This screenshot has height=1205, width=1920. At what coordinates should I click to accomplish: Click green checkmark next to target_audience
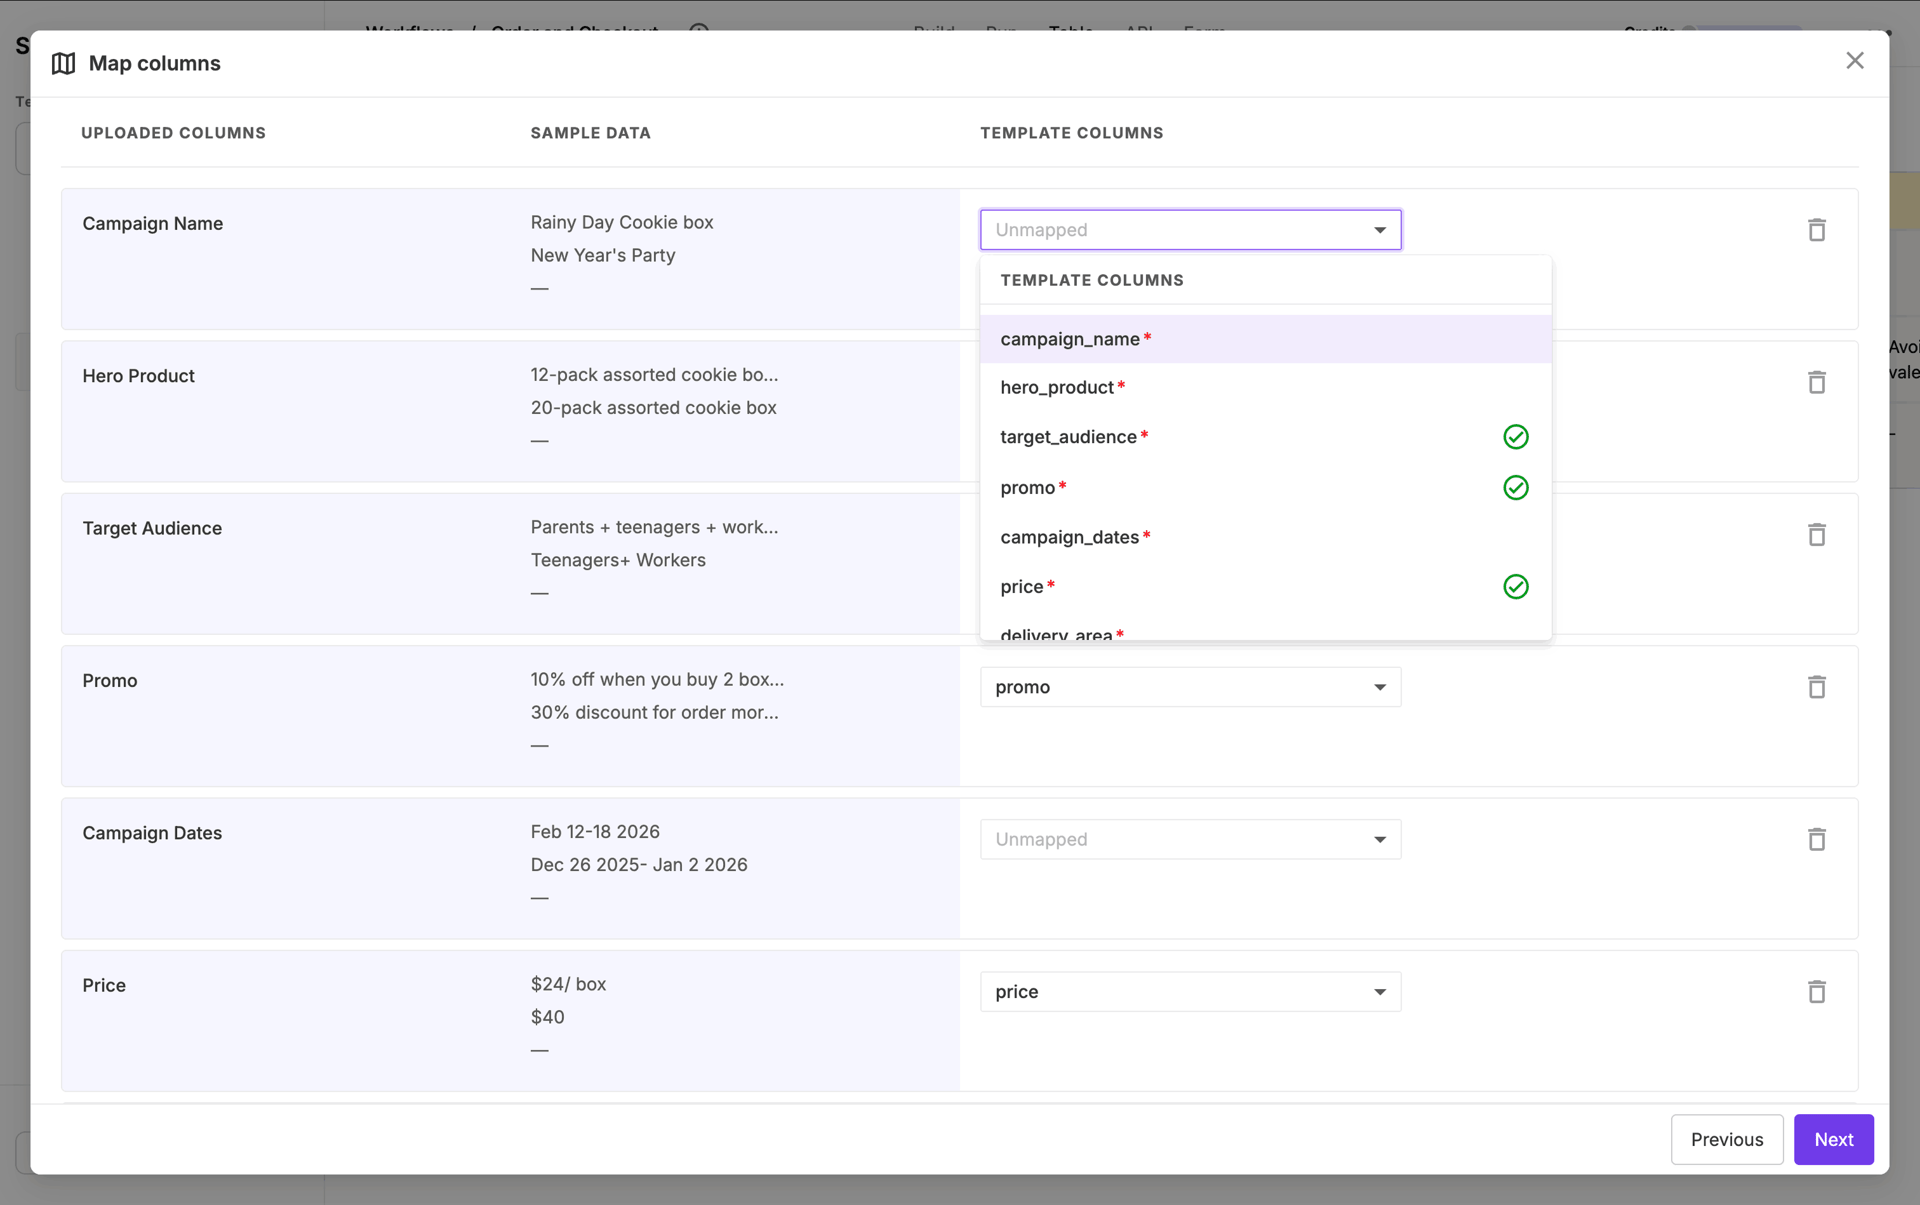point(1516,437)
